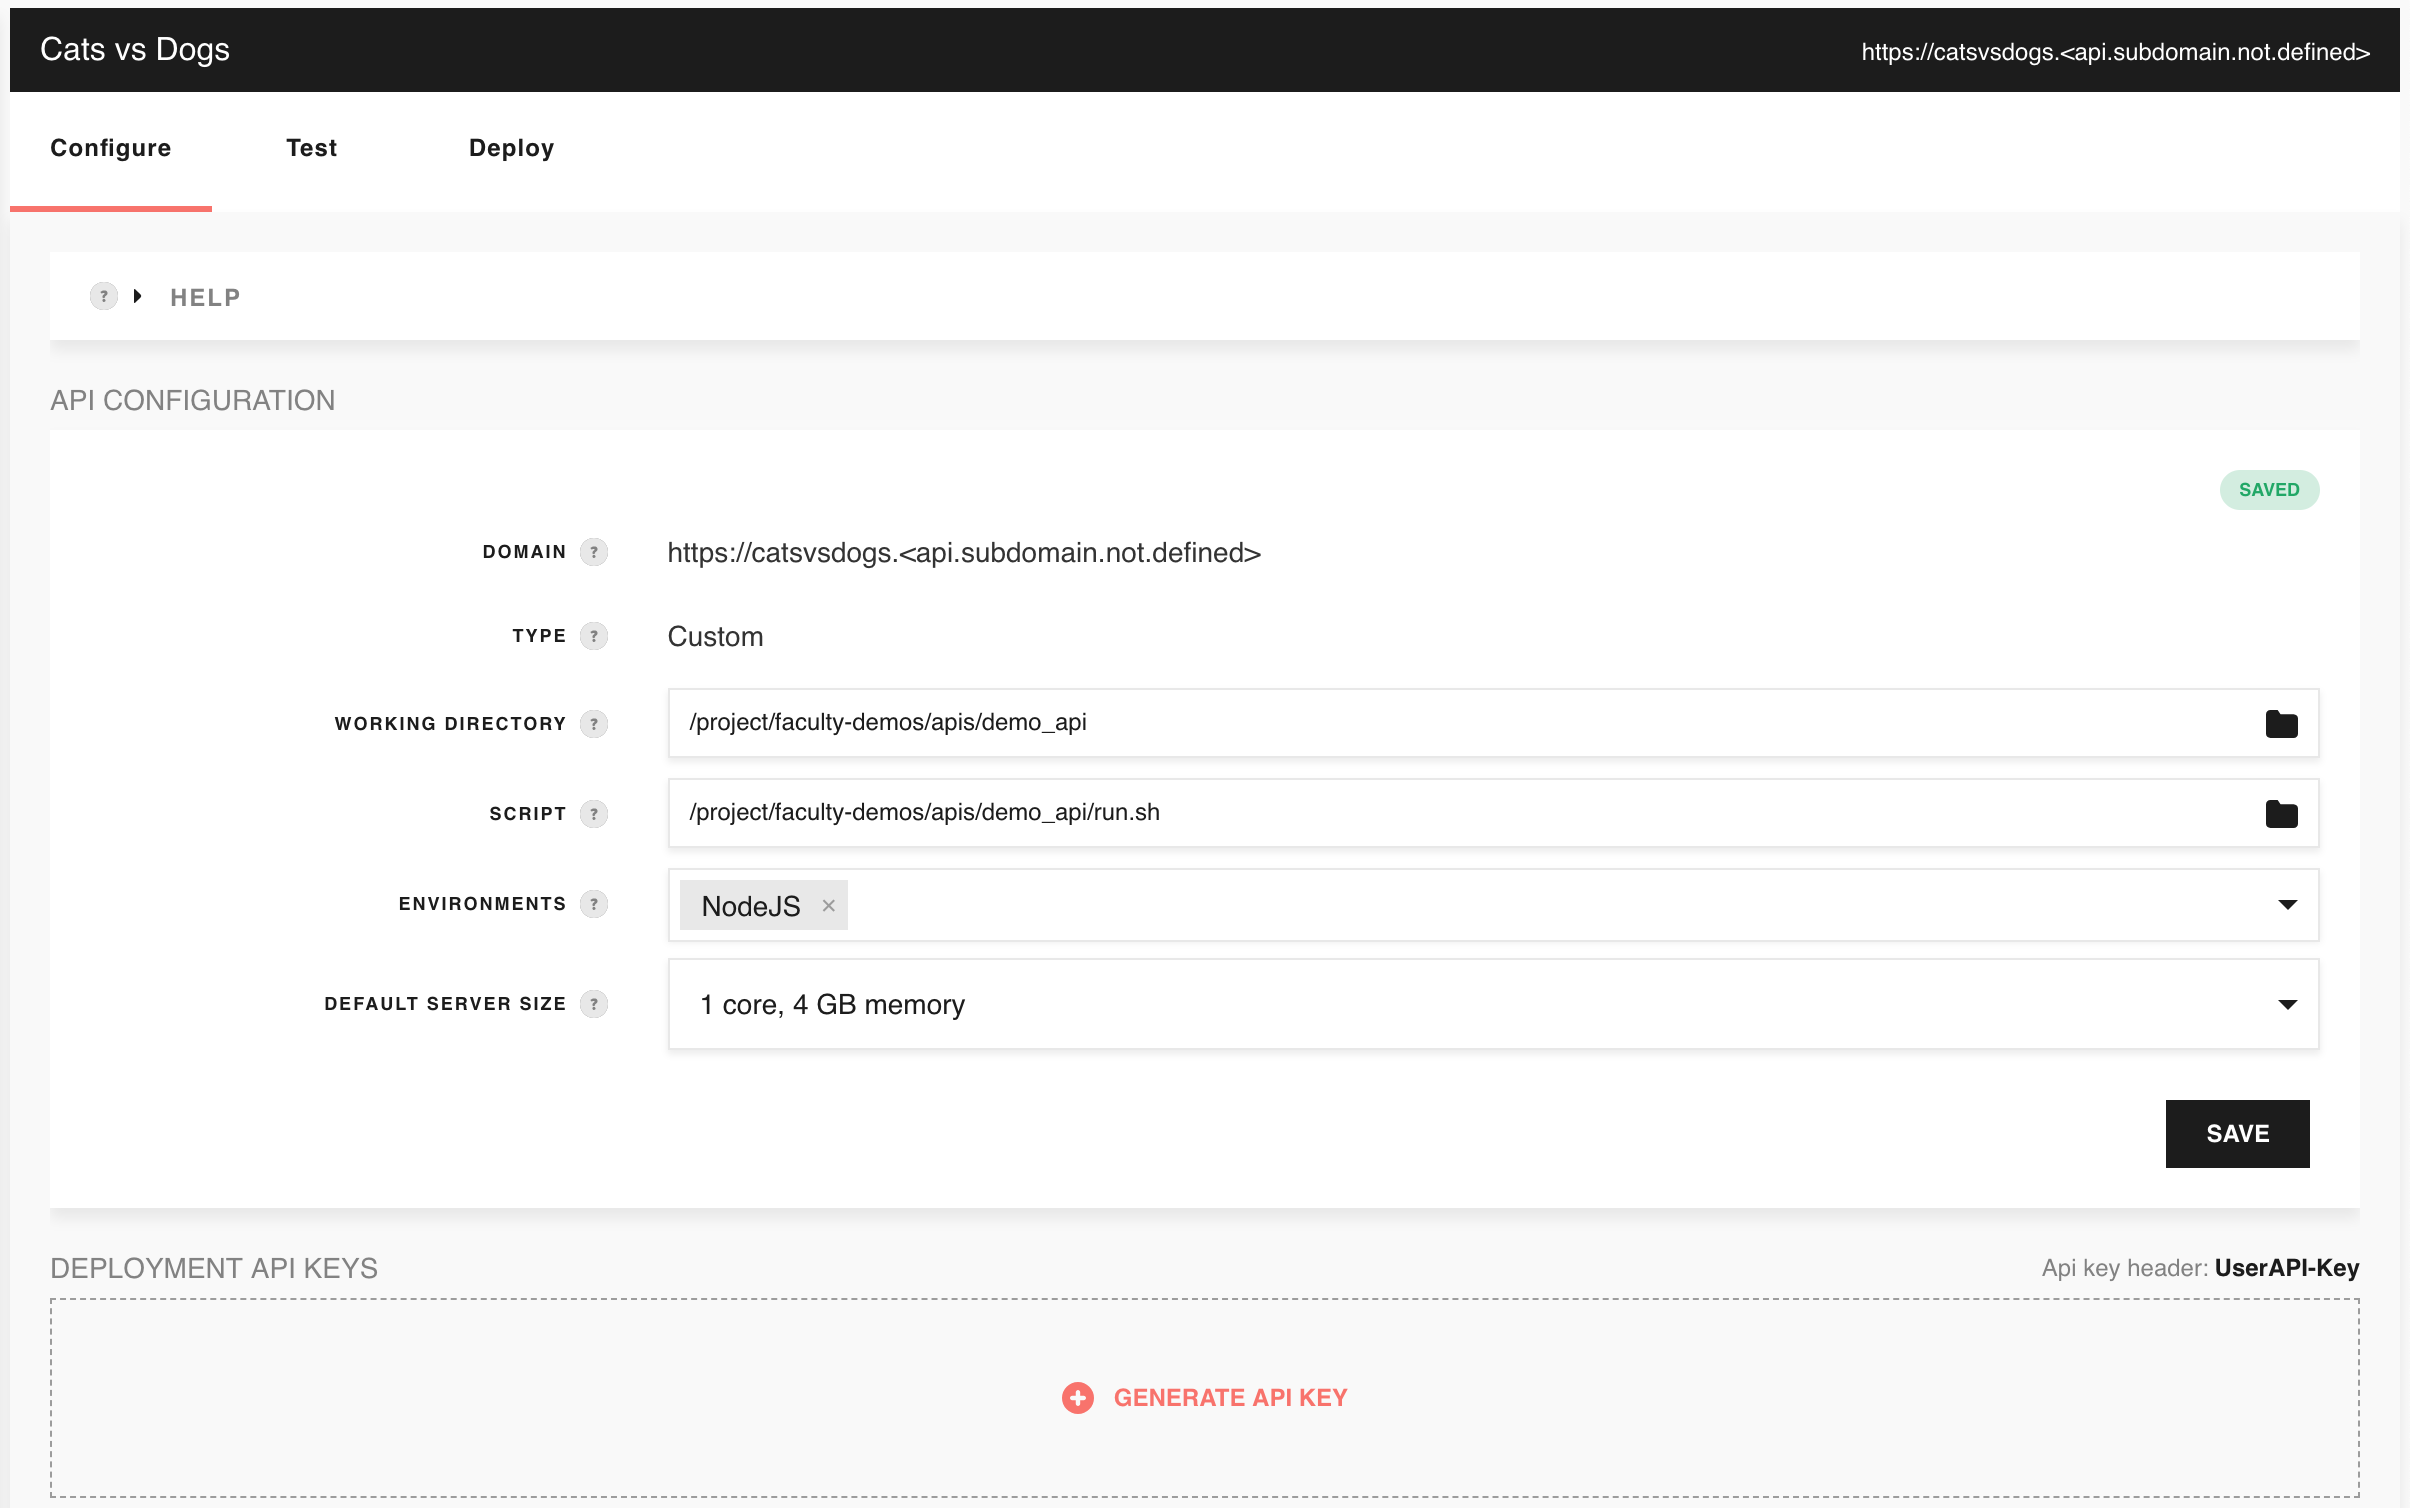
Task: Click the Working Directory path field
Action: point(1450,723)
